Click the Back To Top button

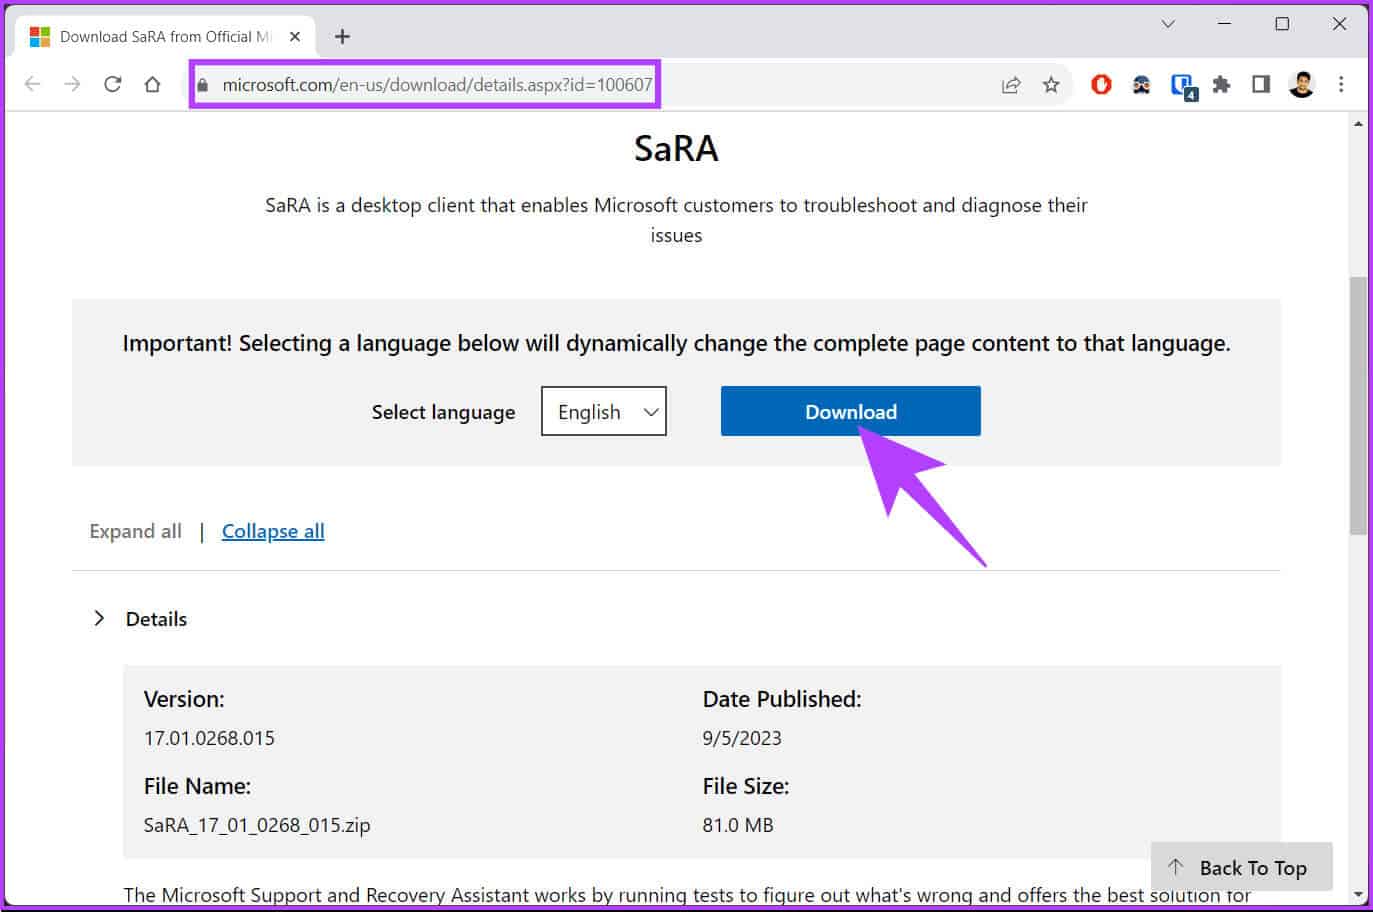(1241, 867)
